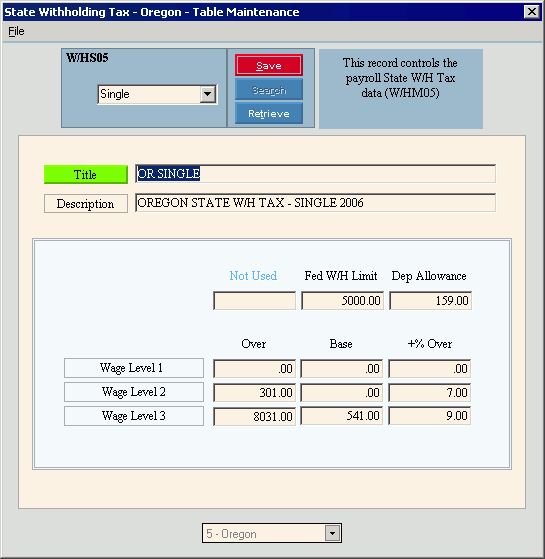Screen dimensions: 545x559
Task: Close the Table Maintenance window
Action: click(x=531, y=12)
